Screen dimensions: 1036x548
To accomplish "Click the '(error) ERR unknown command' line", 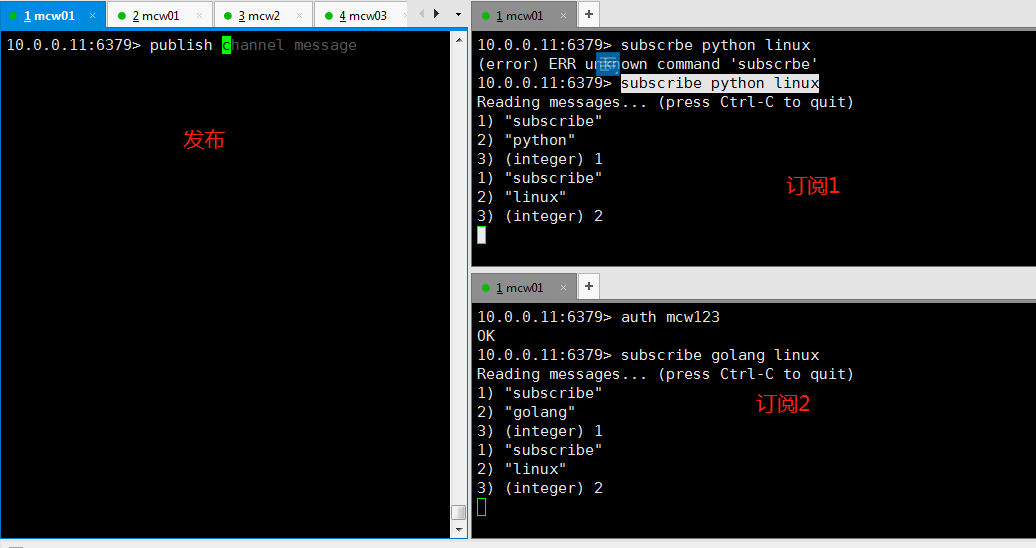I will tap(648, 64).
